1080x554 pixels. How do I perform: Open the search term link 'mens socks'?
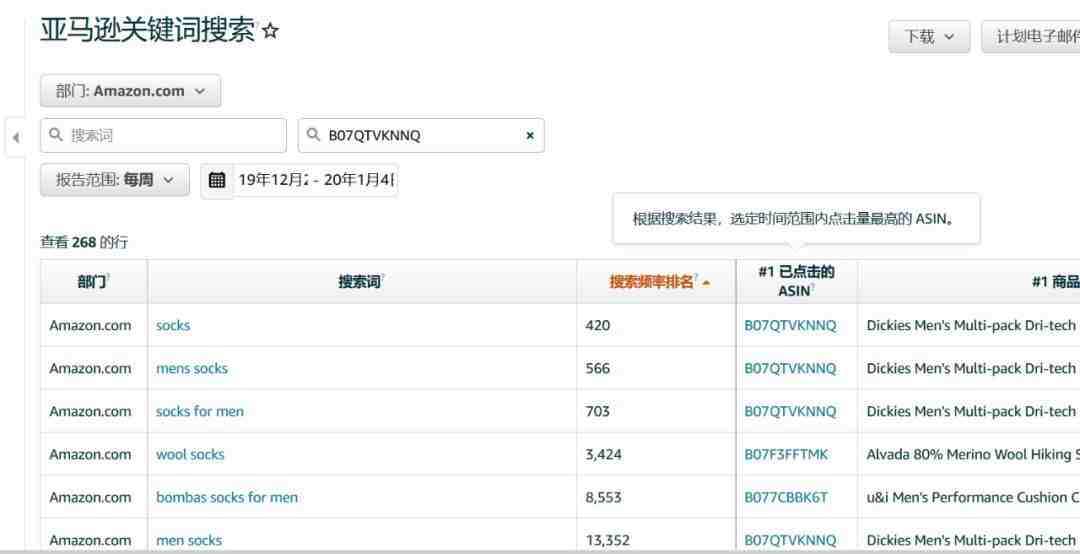191,369
